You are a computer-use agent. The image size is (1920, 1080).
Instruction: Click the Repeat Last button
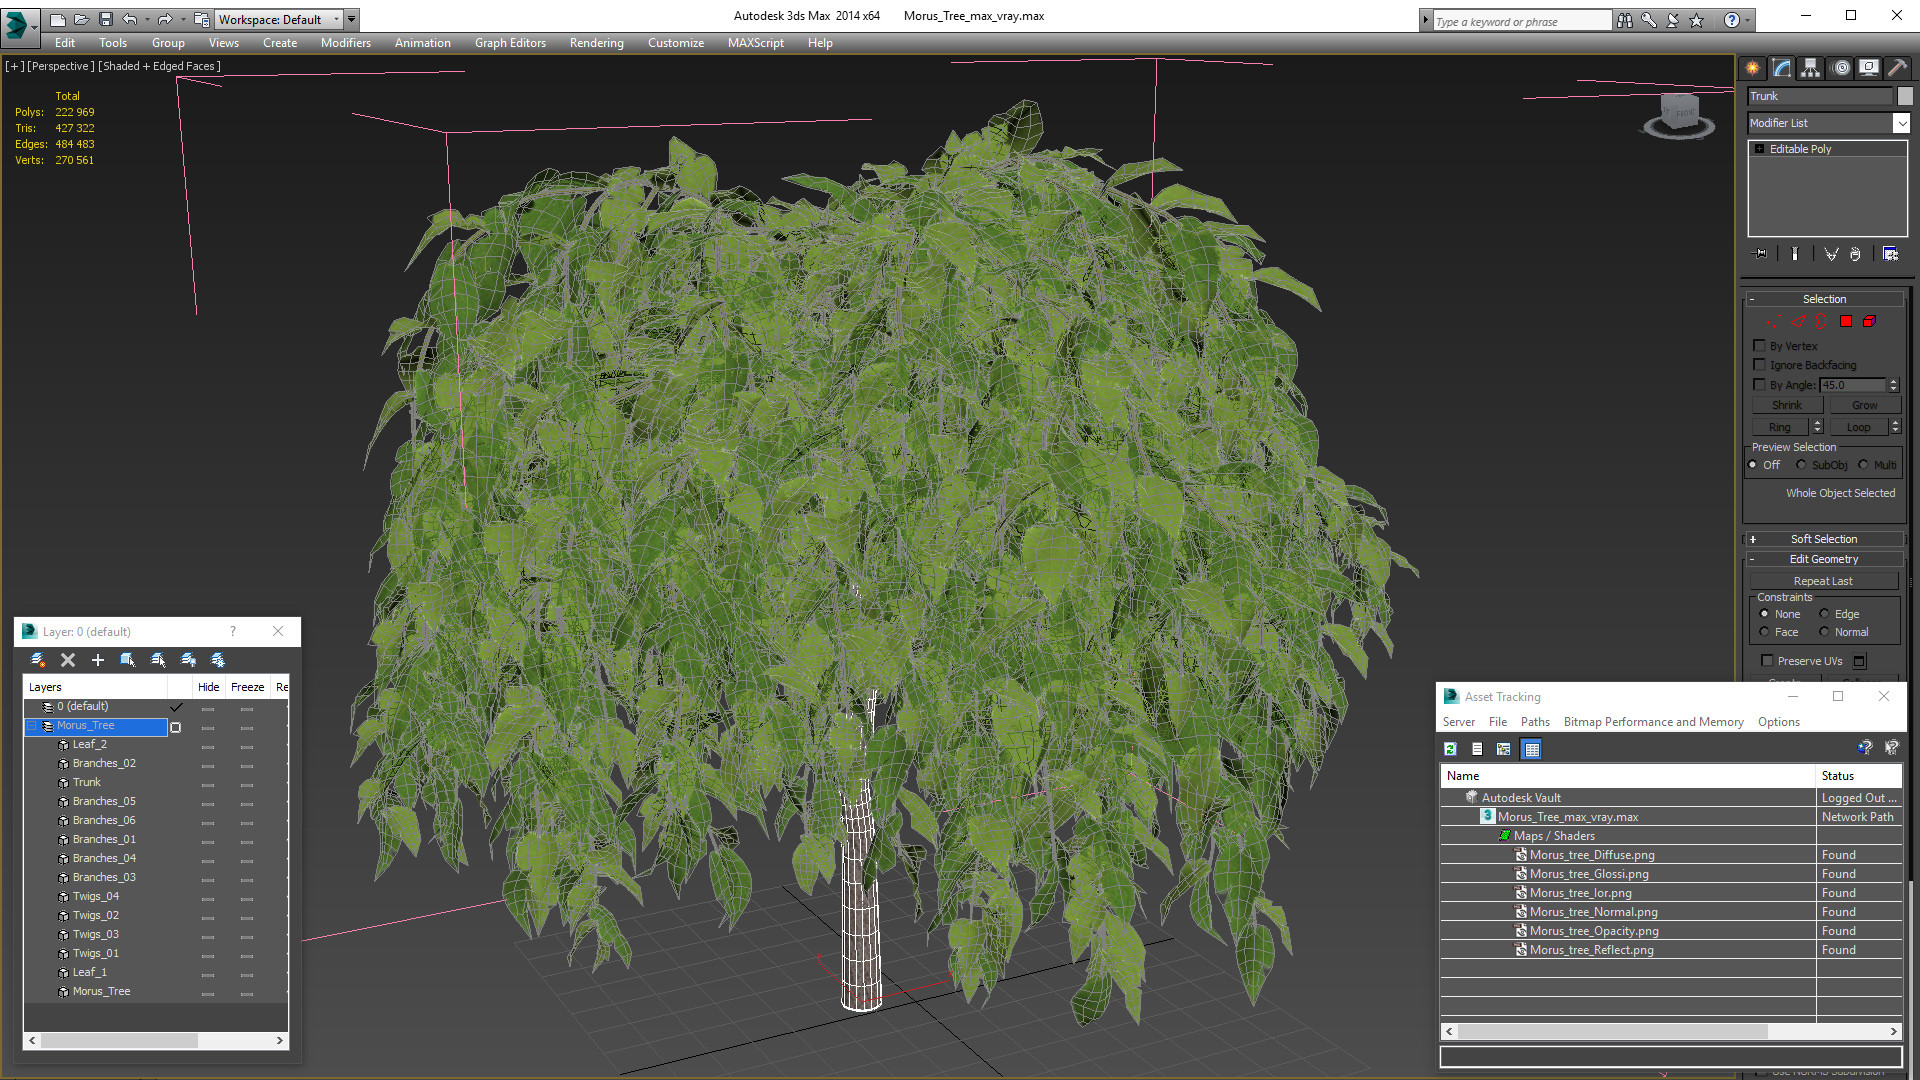tap(1822, 581)
